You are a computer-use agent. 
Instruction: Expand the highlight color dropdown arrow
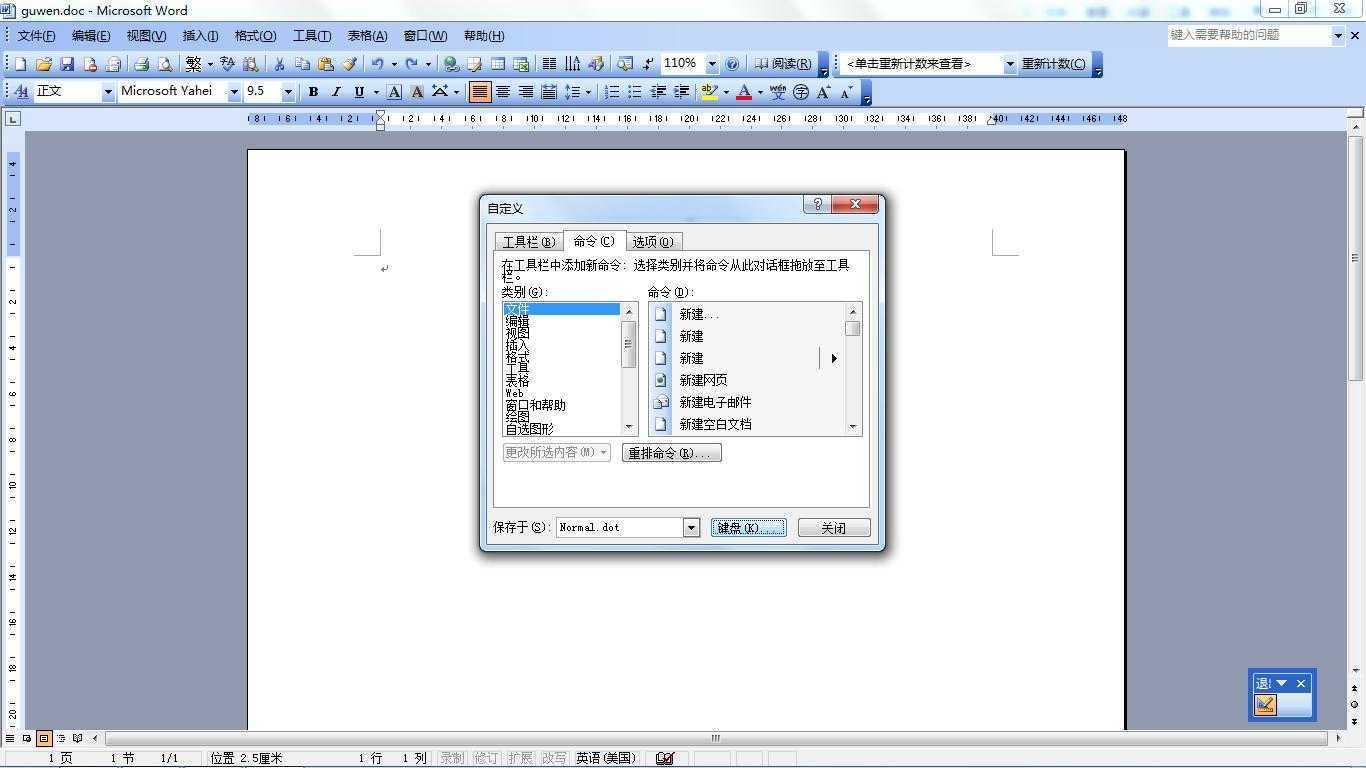726,92
